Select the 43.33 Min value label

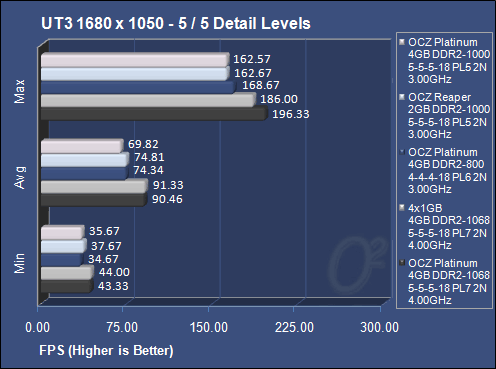tap(113, 286)
